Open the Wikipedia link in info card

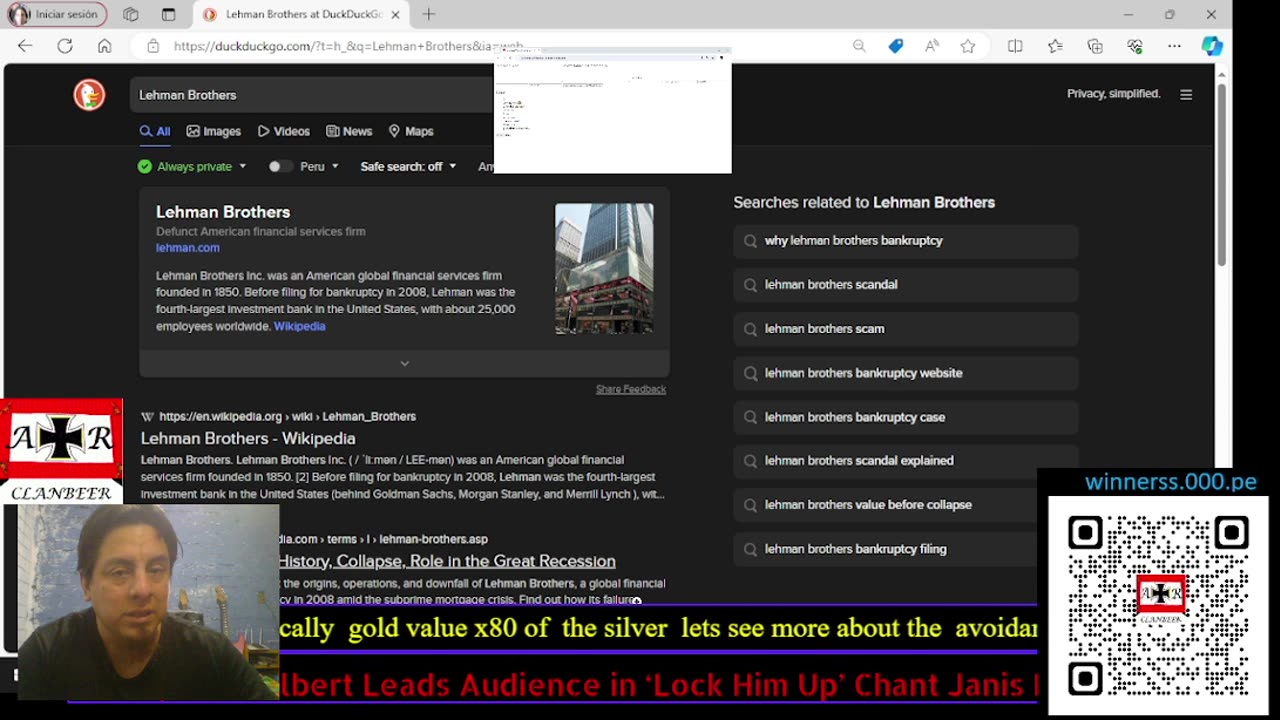pos(299,326)
